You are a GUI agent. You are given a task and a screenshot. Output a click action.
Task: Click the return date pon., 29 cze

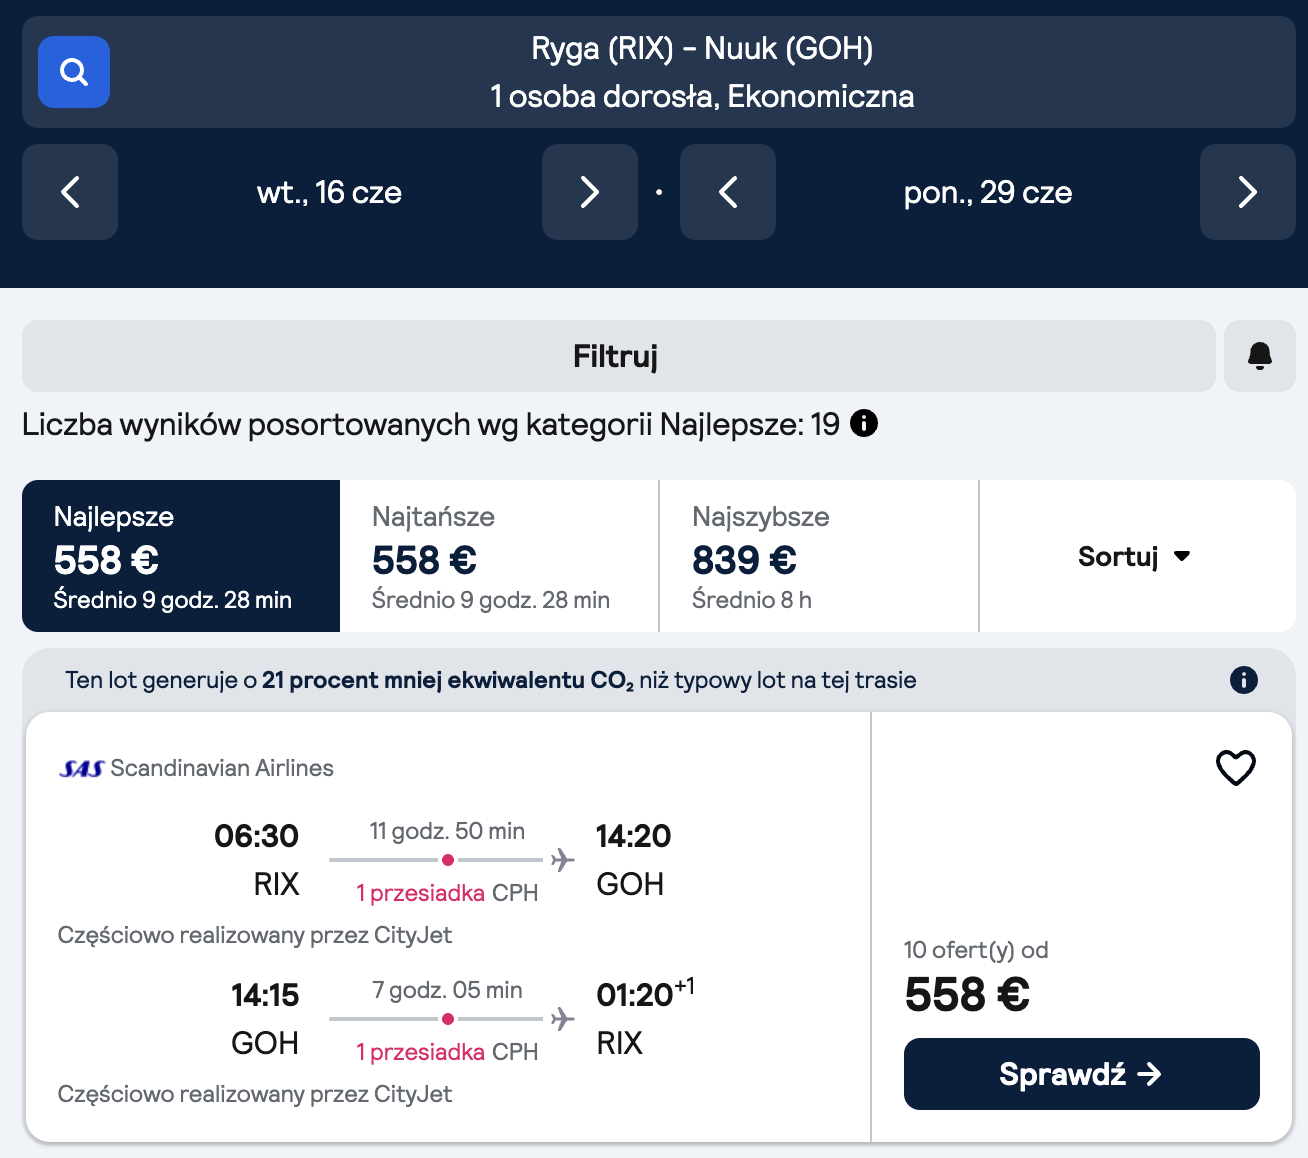pos(987,192)
